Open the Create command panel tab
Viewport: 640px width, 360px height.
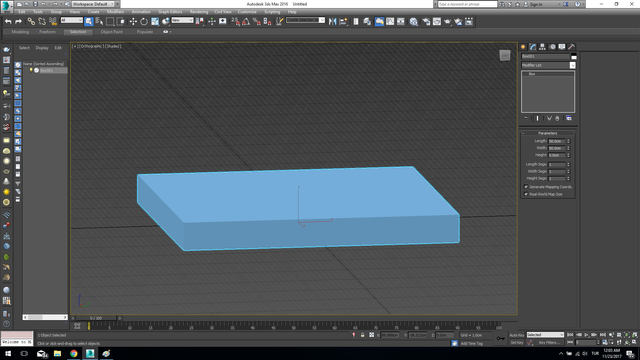tap(523, 47)
